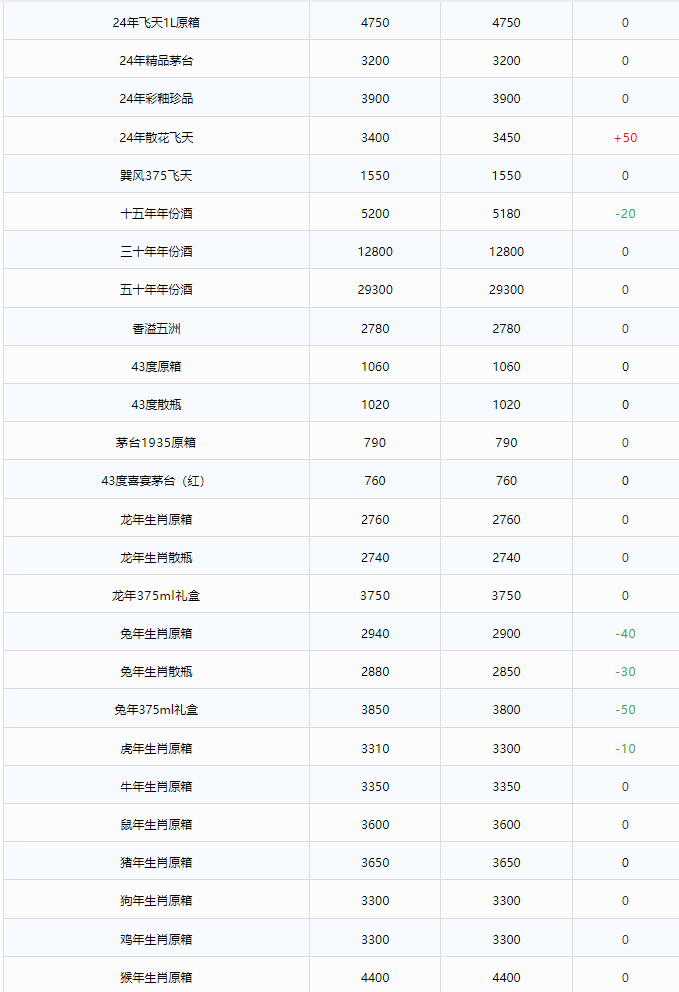
Task: Select the -30 change for 兔年生肖散瓶
Action: click(625, 672)
